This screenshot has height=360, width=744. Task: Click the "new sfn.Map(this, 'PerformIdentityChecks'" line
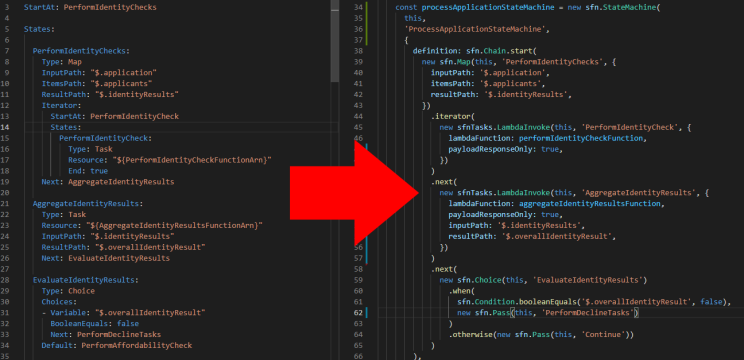pyautogui.click(x=518, y=62)
